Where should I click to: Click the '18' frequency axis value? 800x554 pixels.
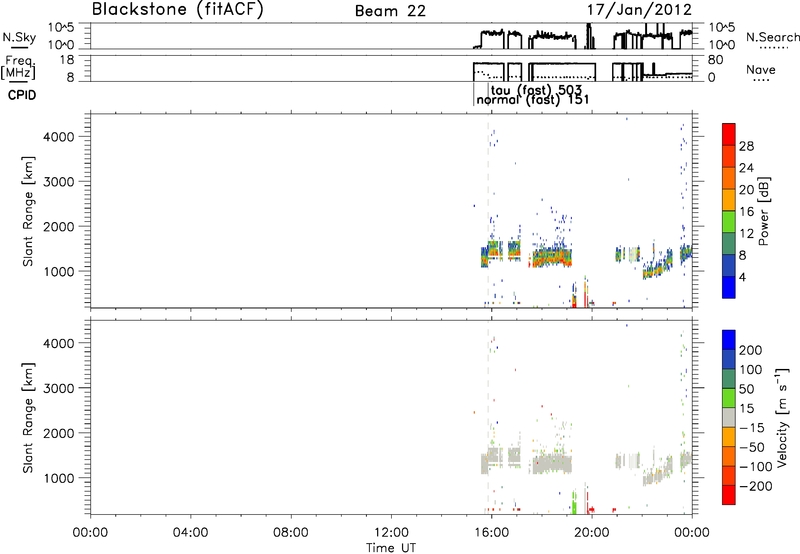point(67,60)
